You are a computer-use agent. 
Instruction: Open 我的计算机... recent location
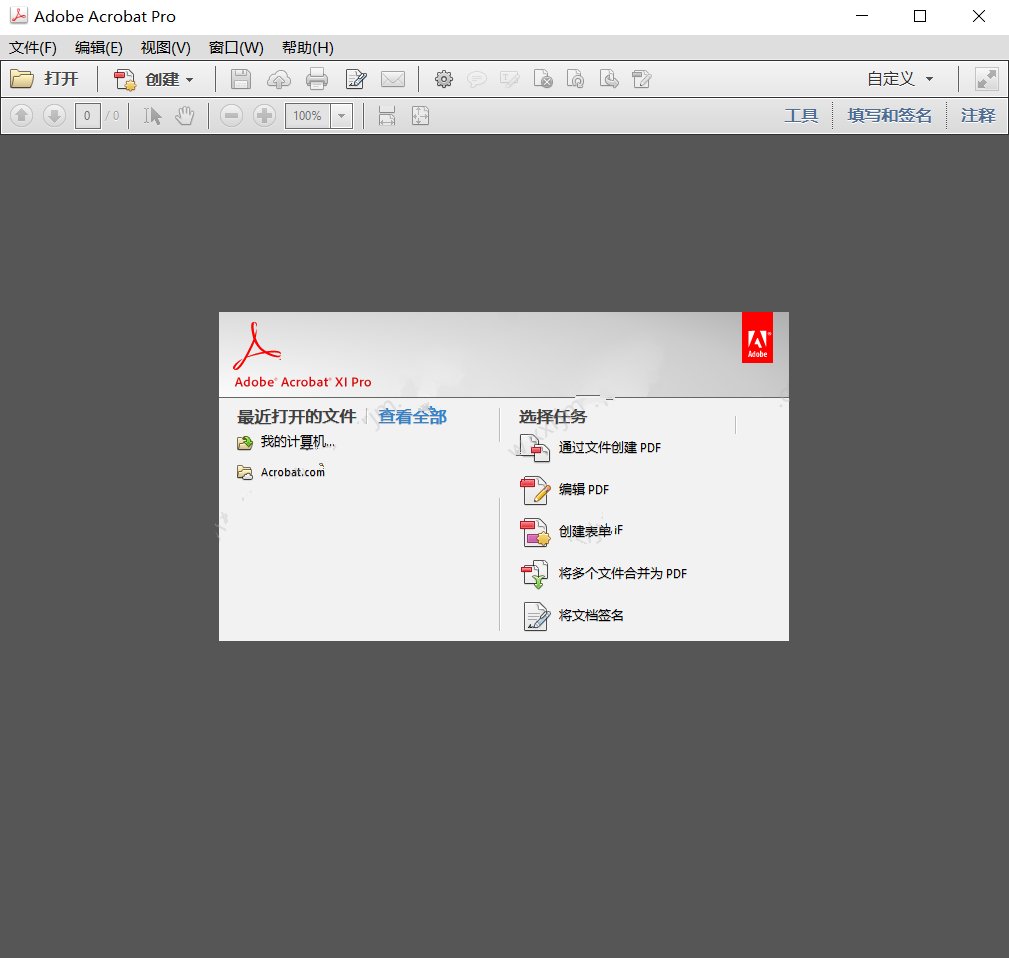tap(297, 442)
